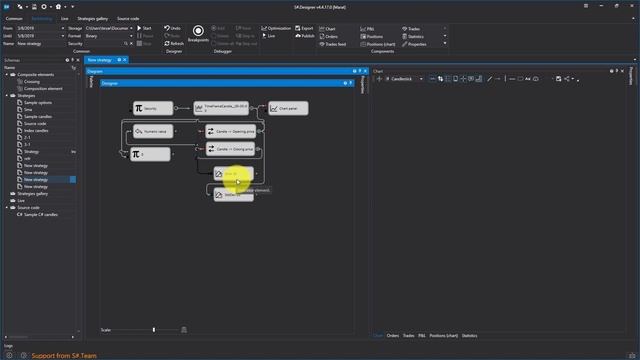Open the Format Binary dropdown
This screenshot has height=360, width=640.
point(131,36)
